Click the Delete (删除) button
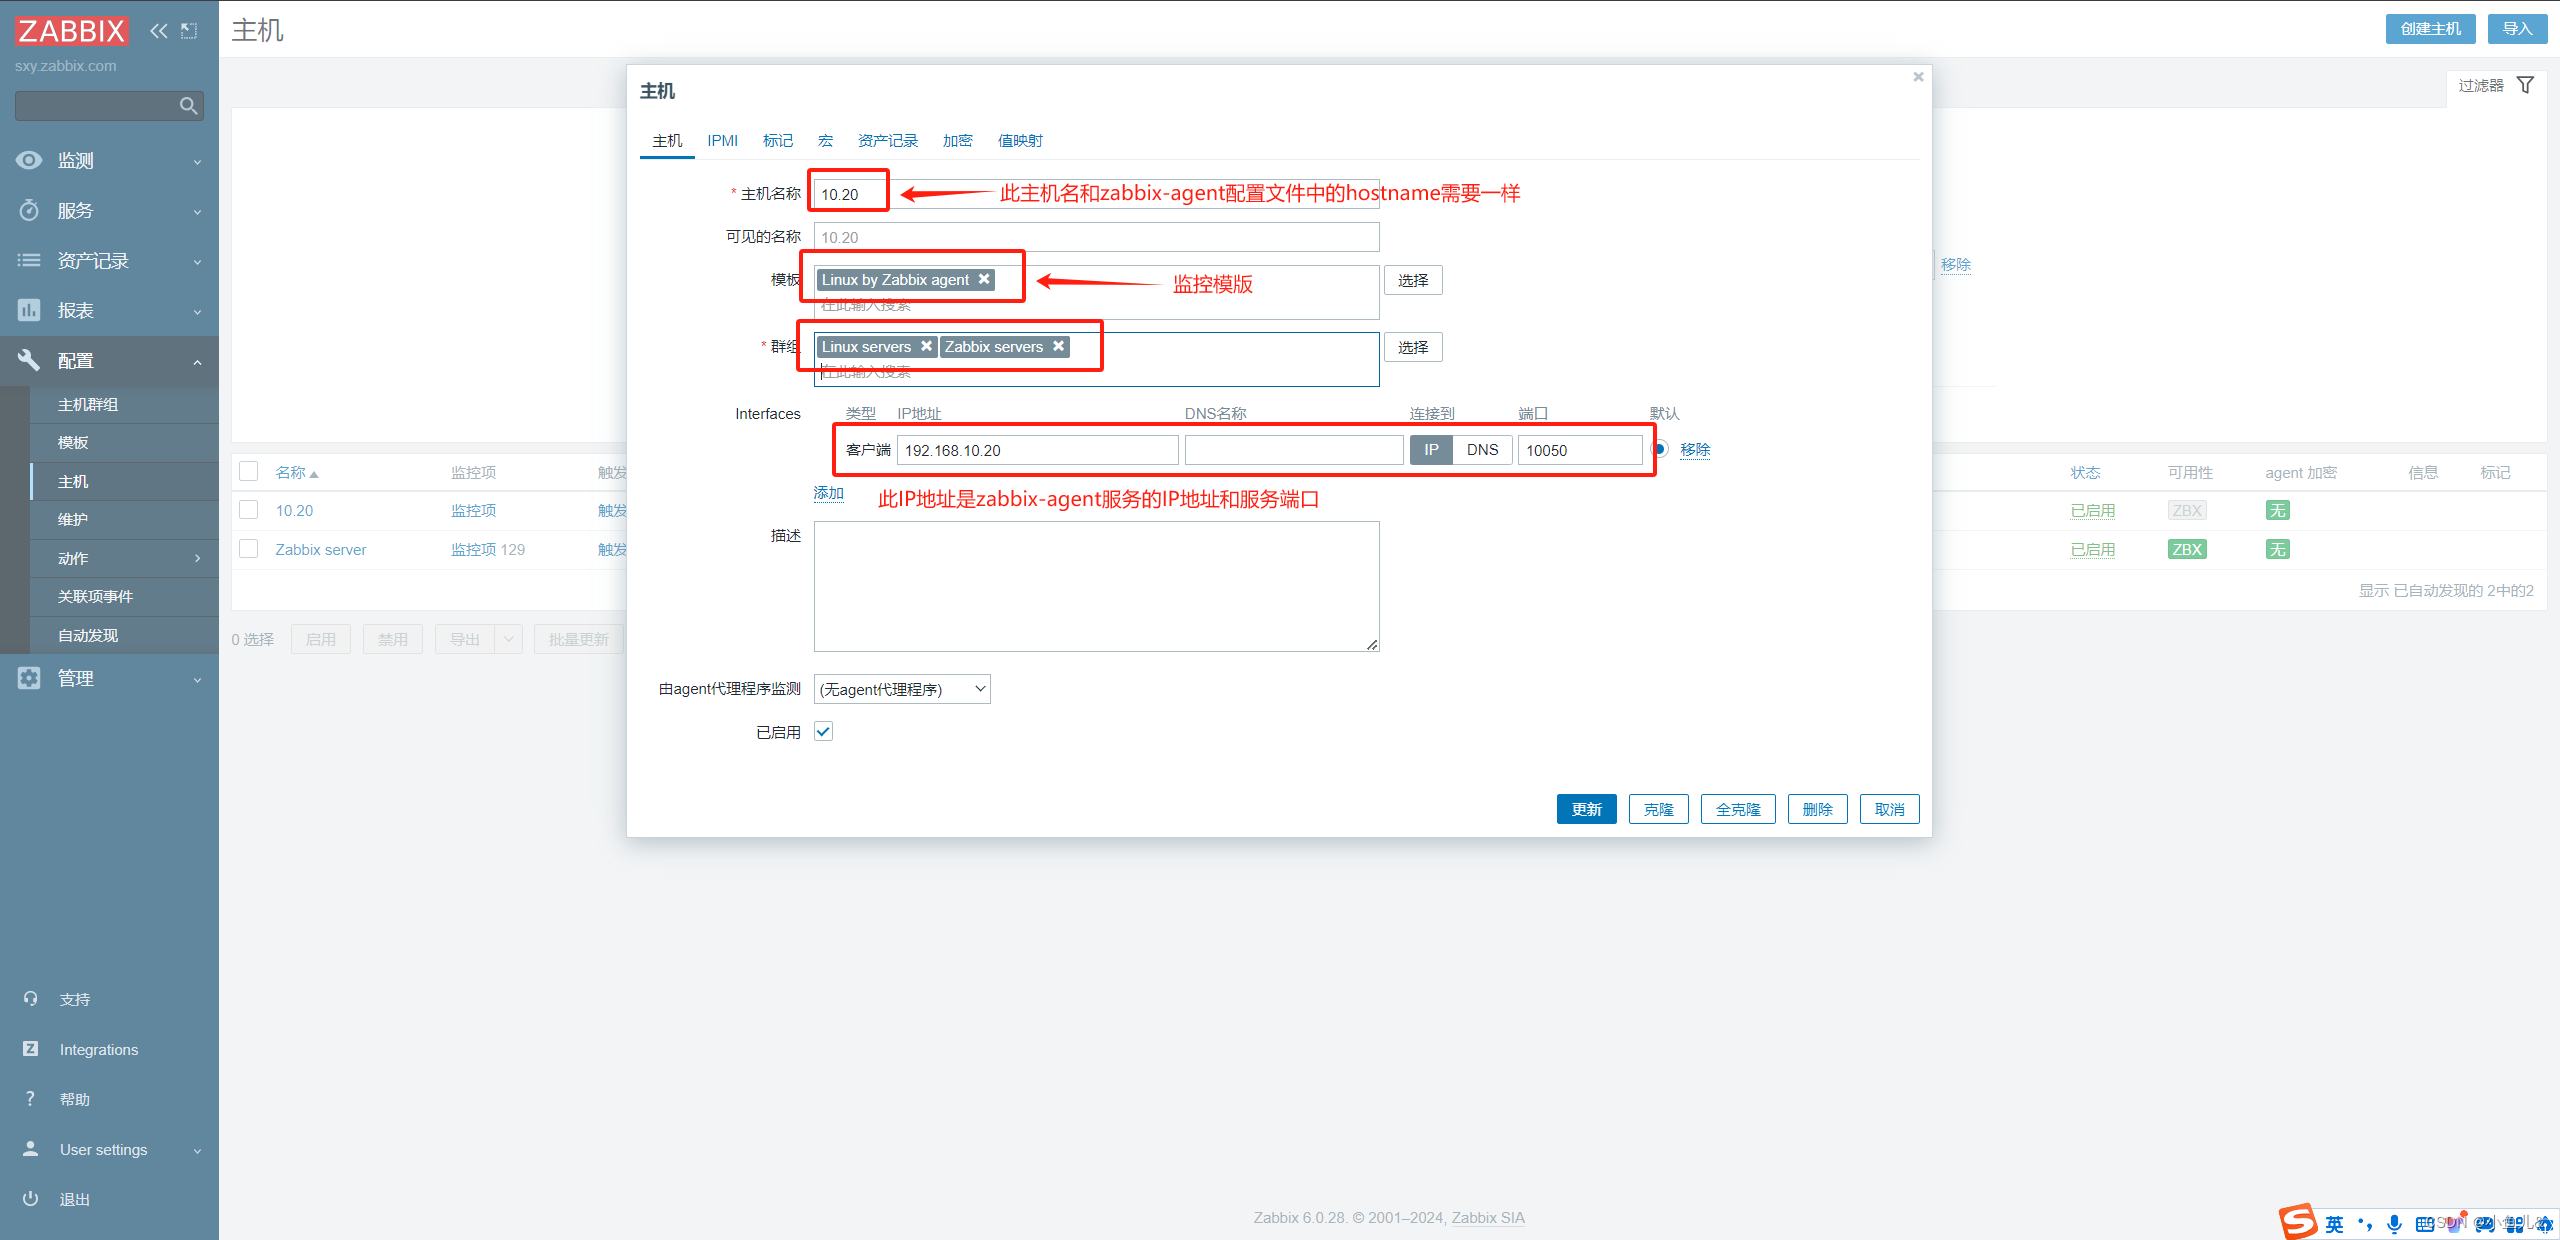 pos(1817,809)
